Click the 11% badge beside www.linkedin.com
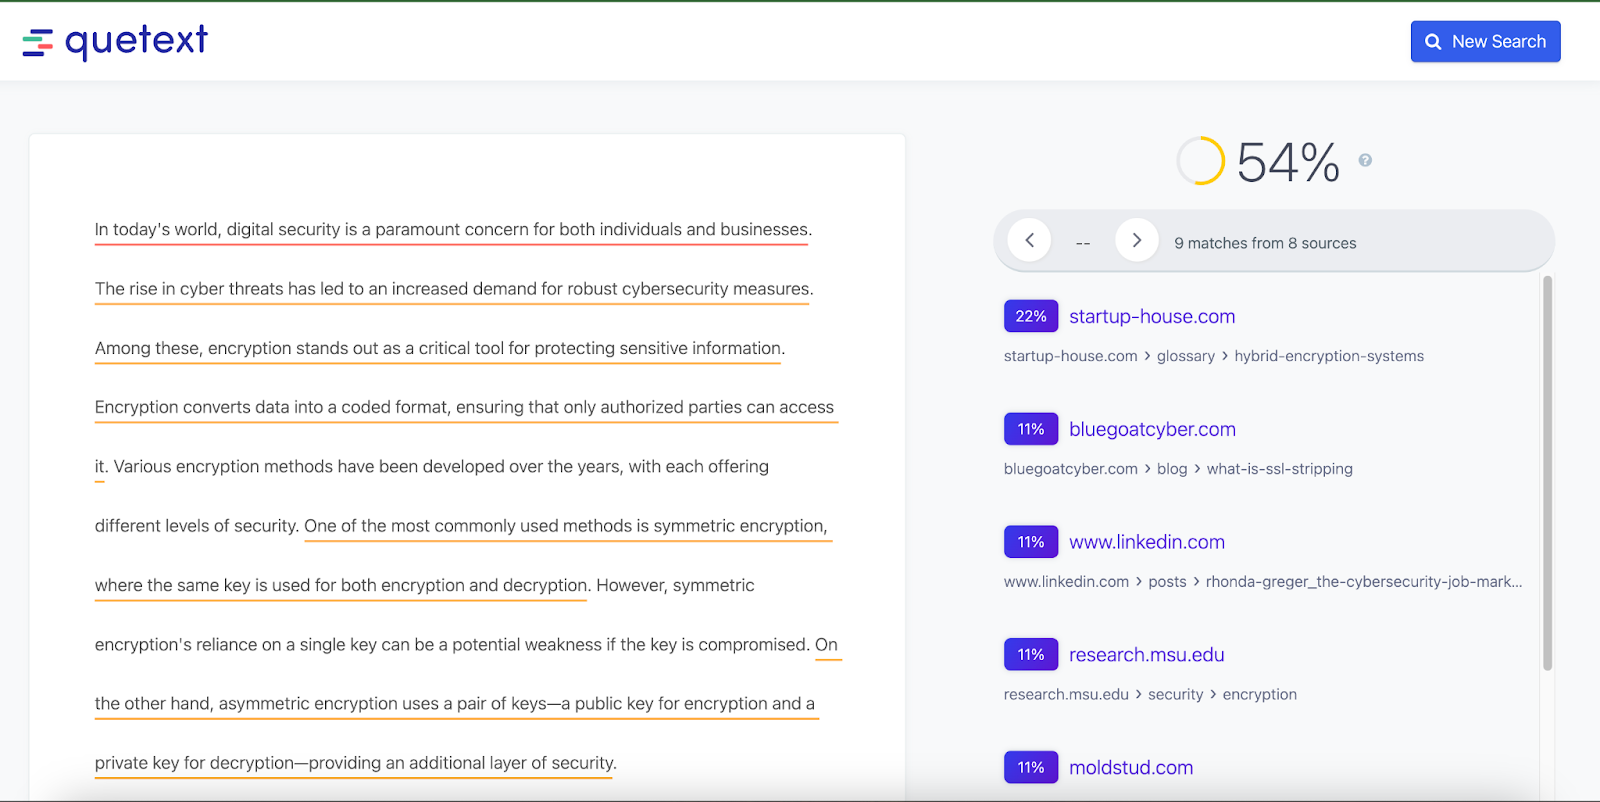1600x802 pixels. click(1031, 542)
